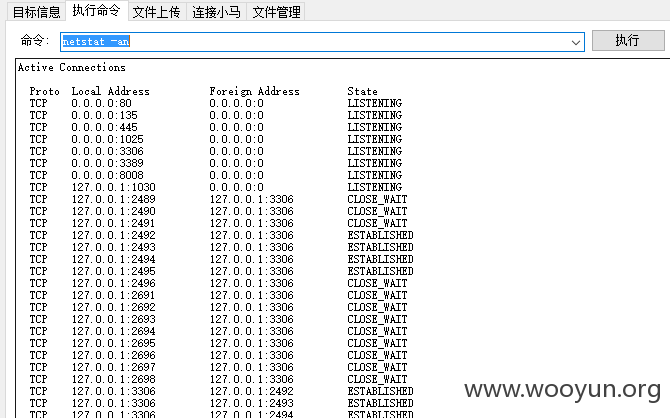The height and width of the screenshot is (418, 670).
Task: Click ESTABLISHED state in the 127.0.0.1:2495 row
Action: pyautogui.click(x=380, y=271)
